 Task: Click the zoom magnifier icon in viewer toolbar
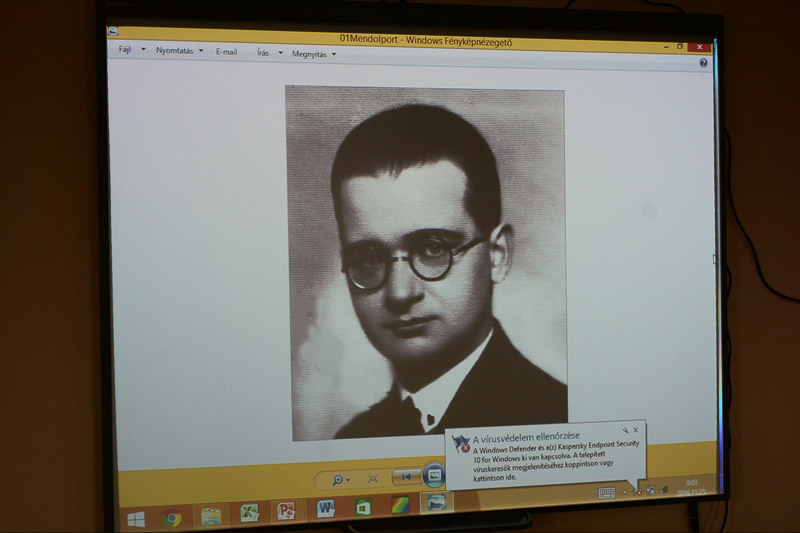339,479
